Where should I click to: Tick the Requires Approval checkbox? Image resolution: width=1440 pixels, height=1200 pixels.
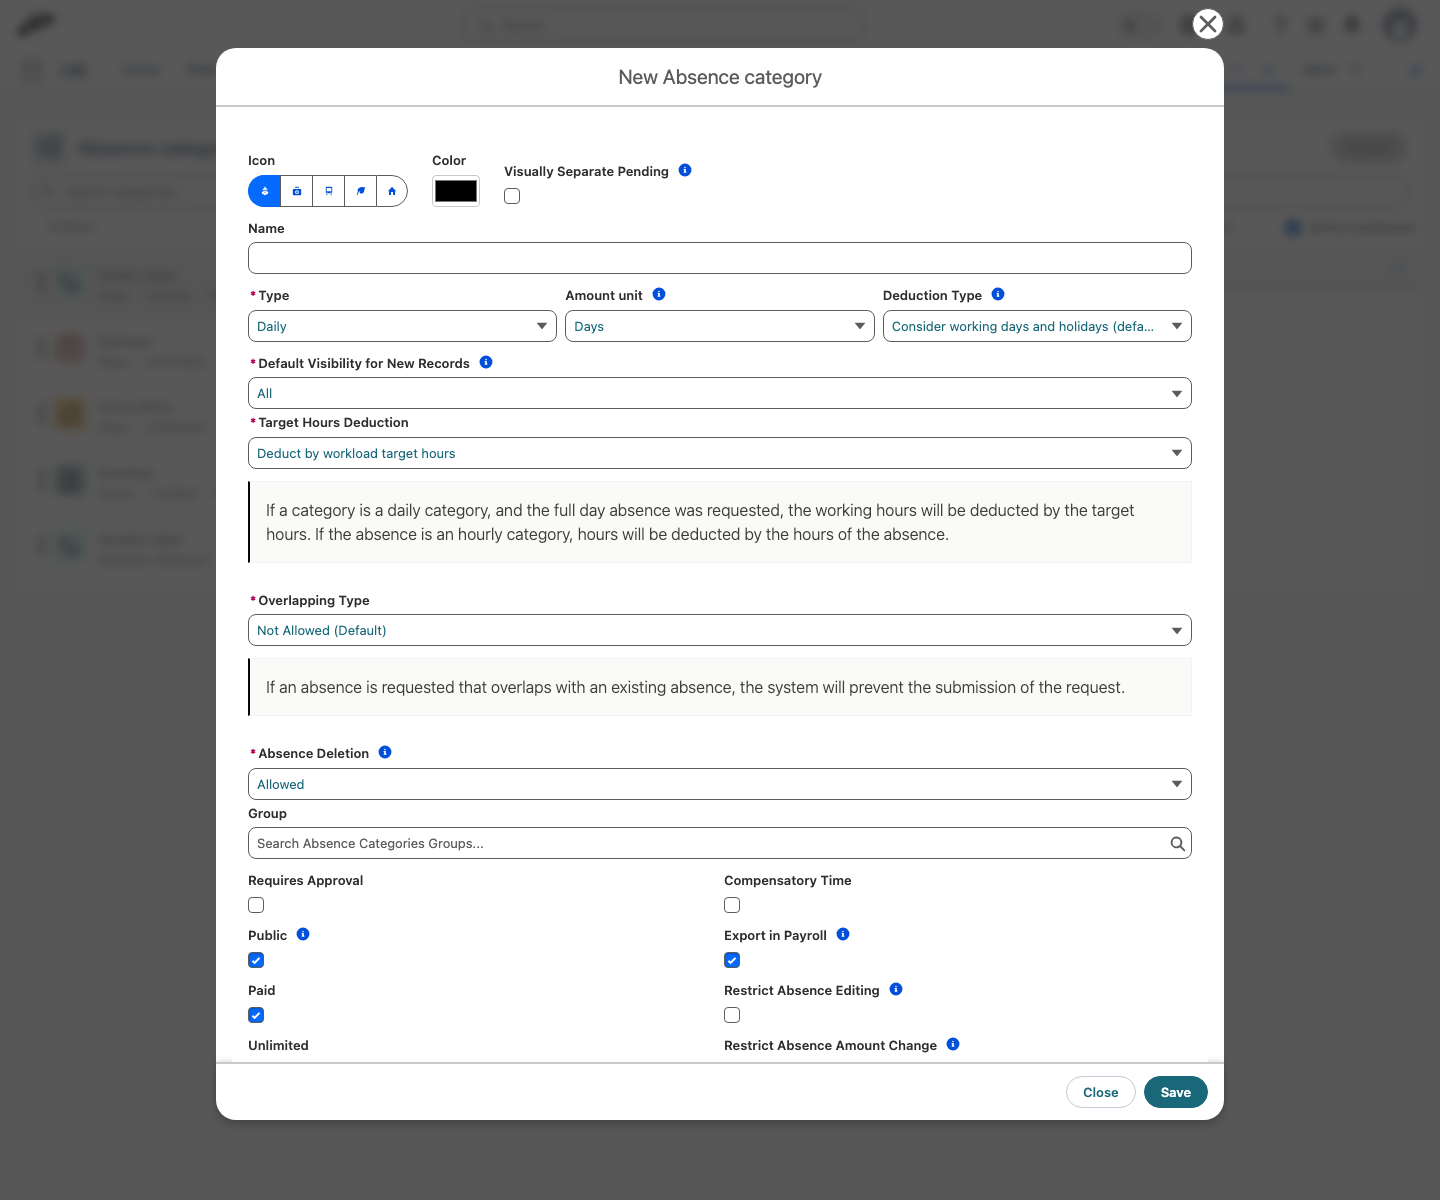pos(256,905)
